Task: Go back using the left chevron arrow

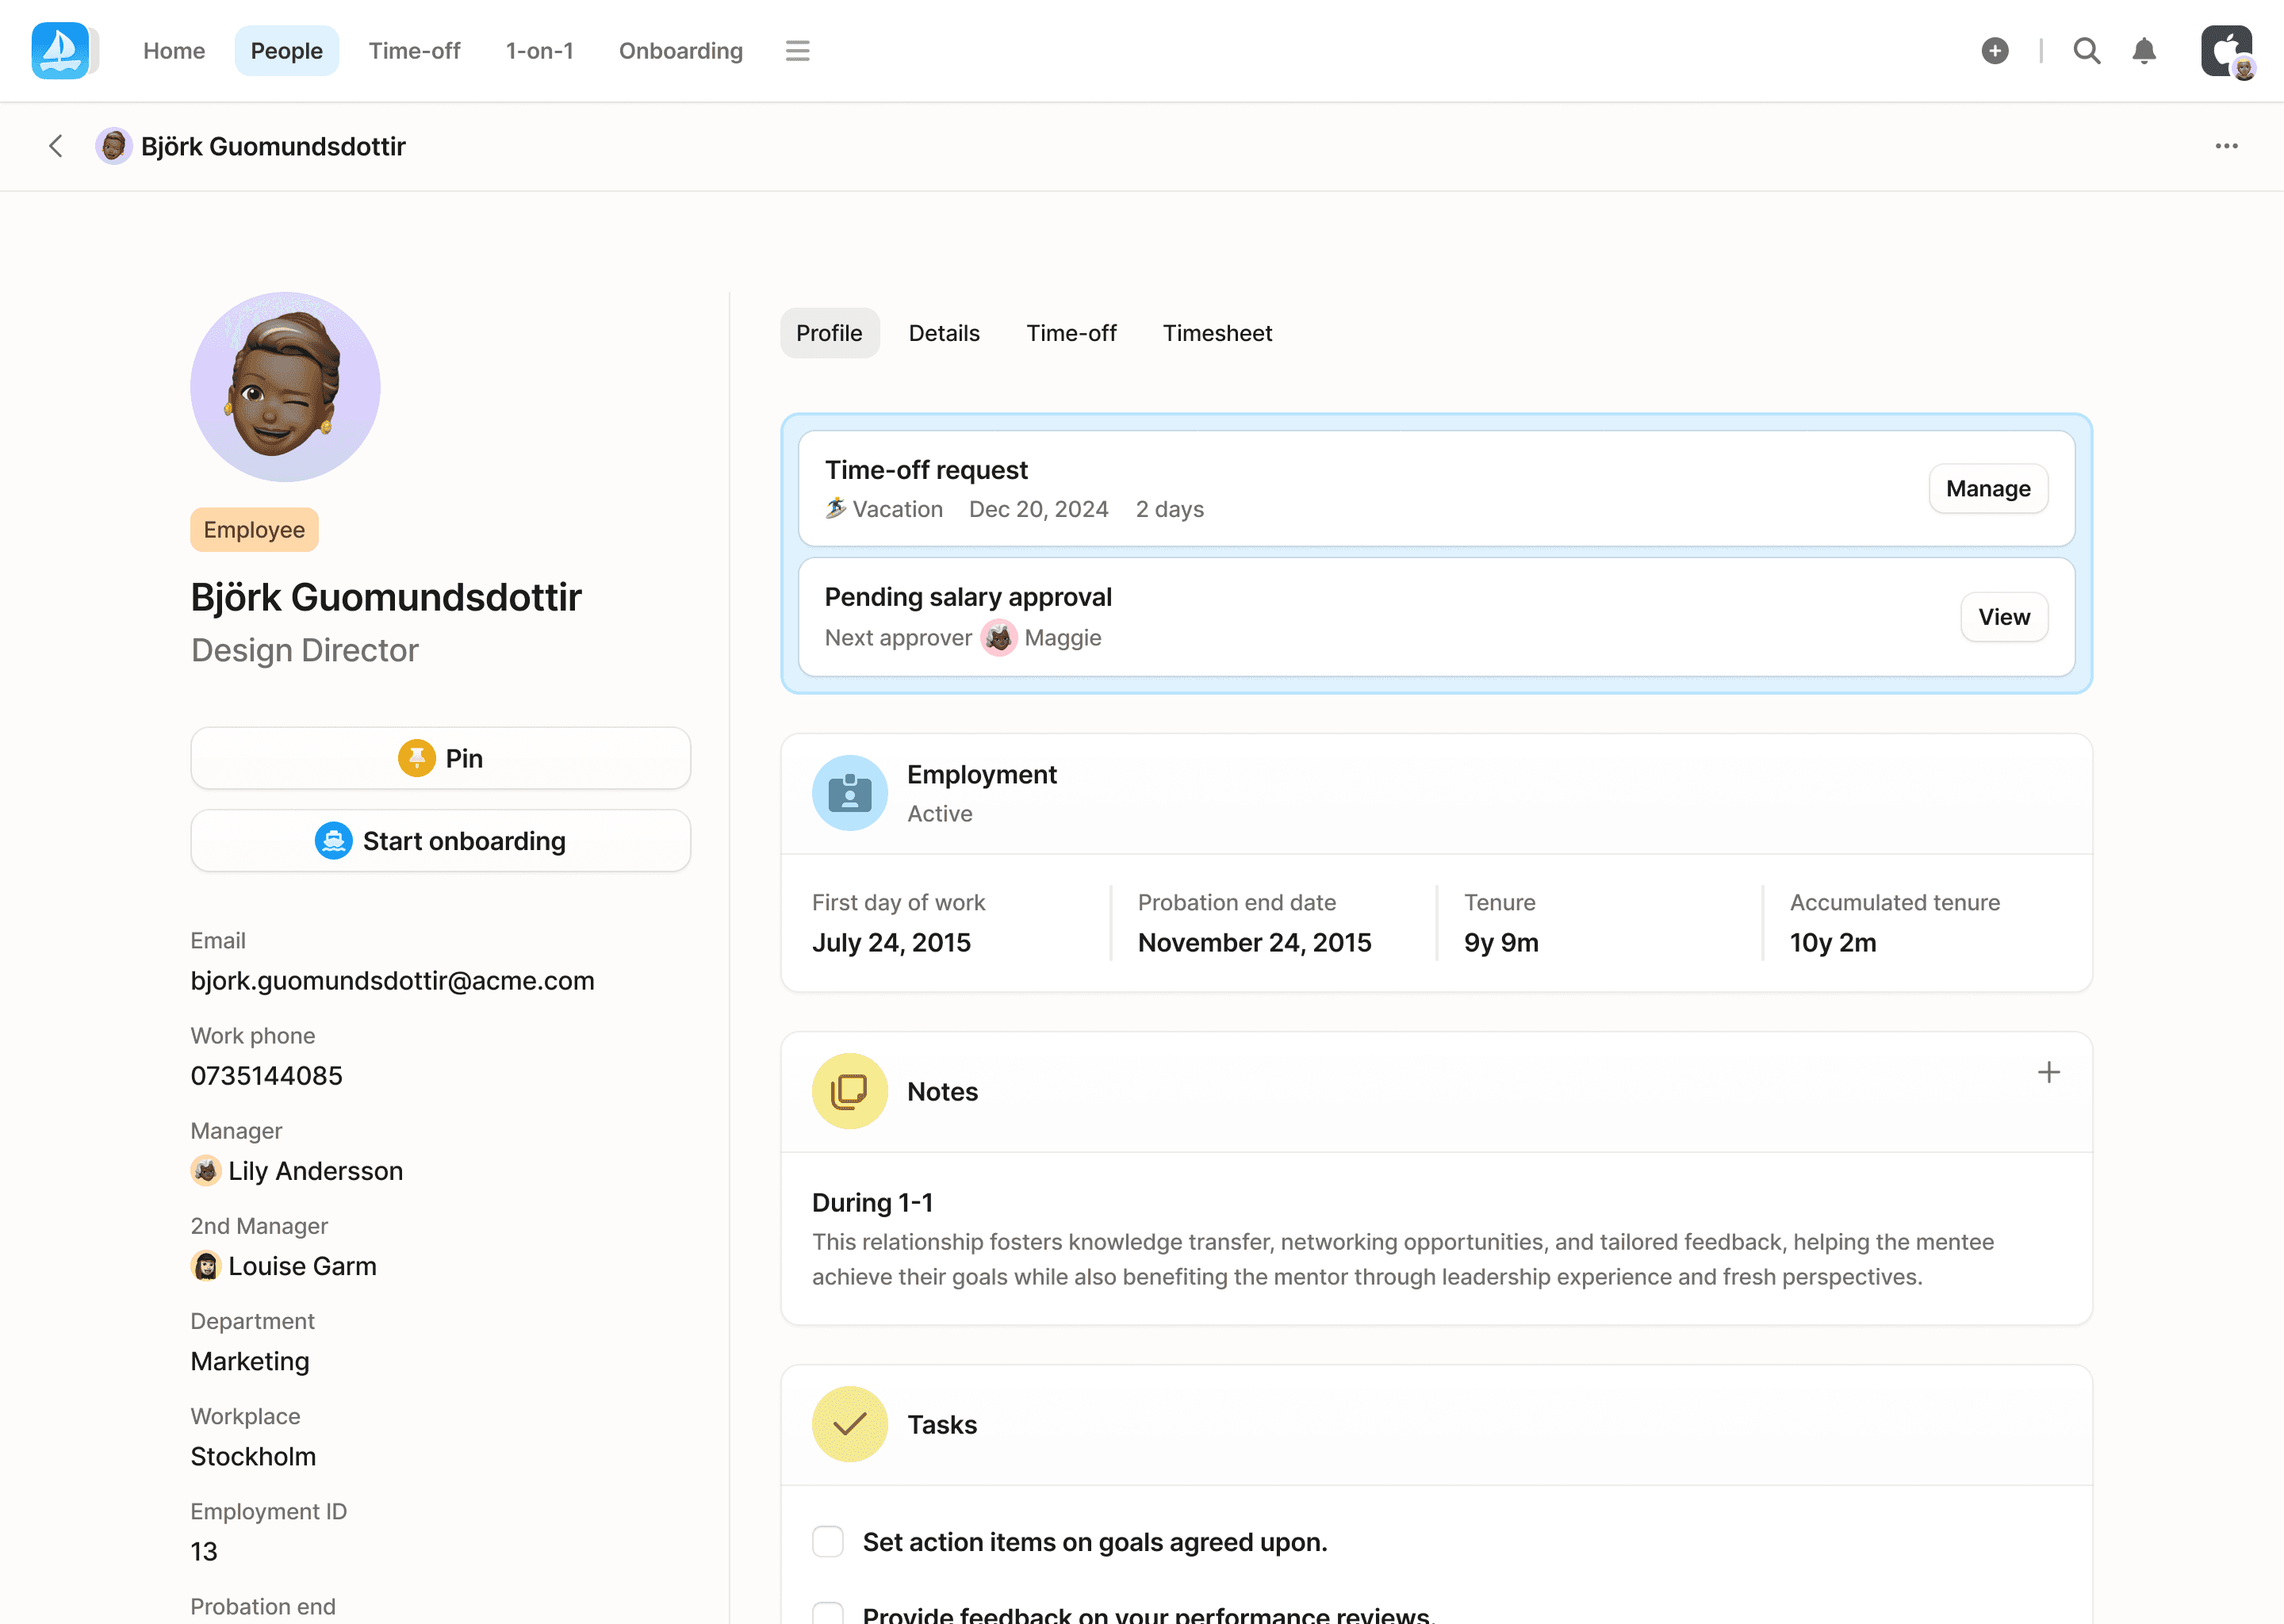Action: [x=56, y=146]
